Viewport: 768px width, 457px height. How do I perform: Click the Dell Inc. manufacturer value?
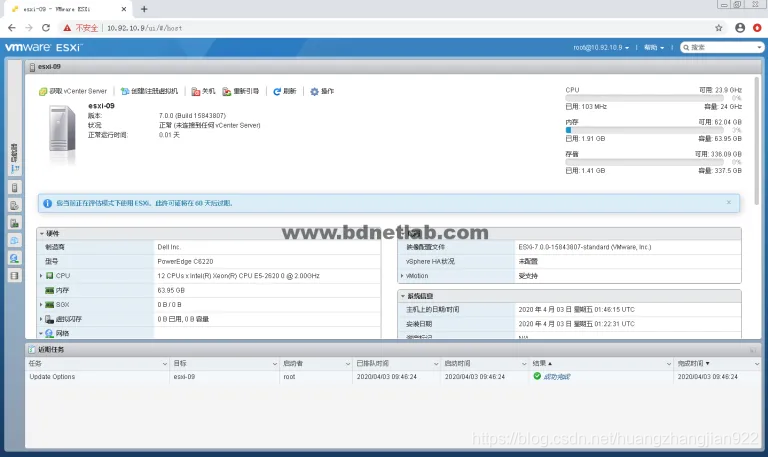169,247
